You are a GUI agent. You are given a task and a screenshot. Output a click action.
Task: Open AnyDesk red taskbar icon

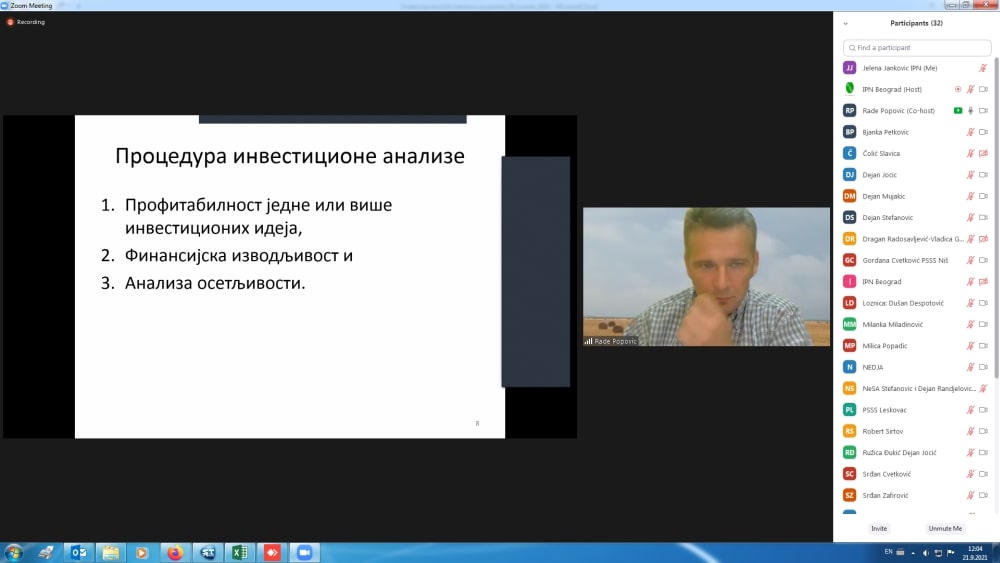point(272,552)
